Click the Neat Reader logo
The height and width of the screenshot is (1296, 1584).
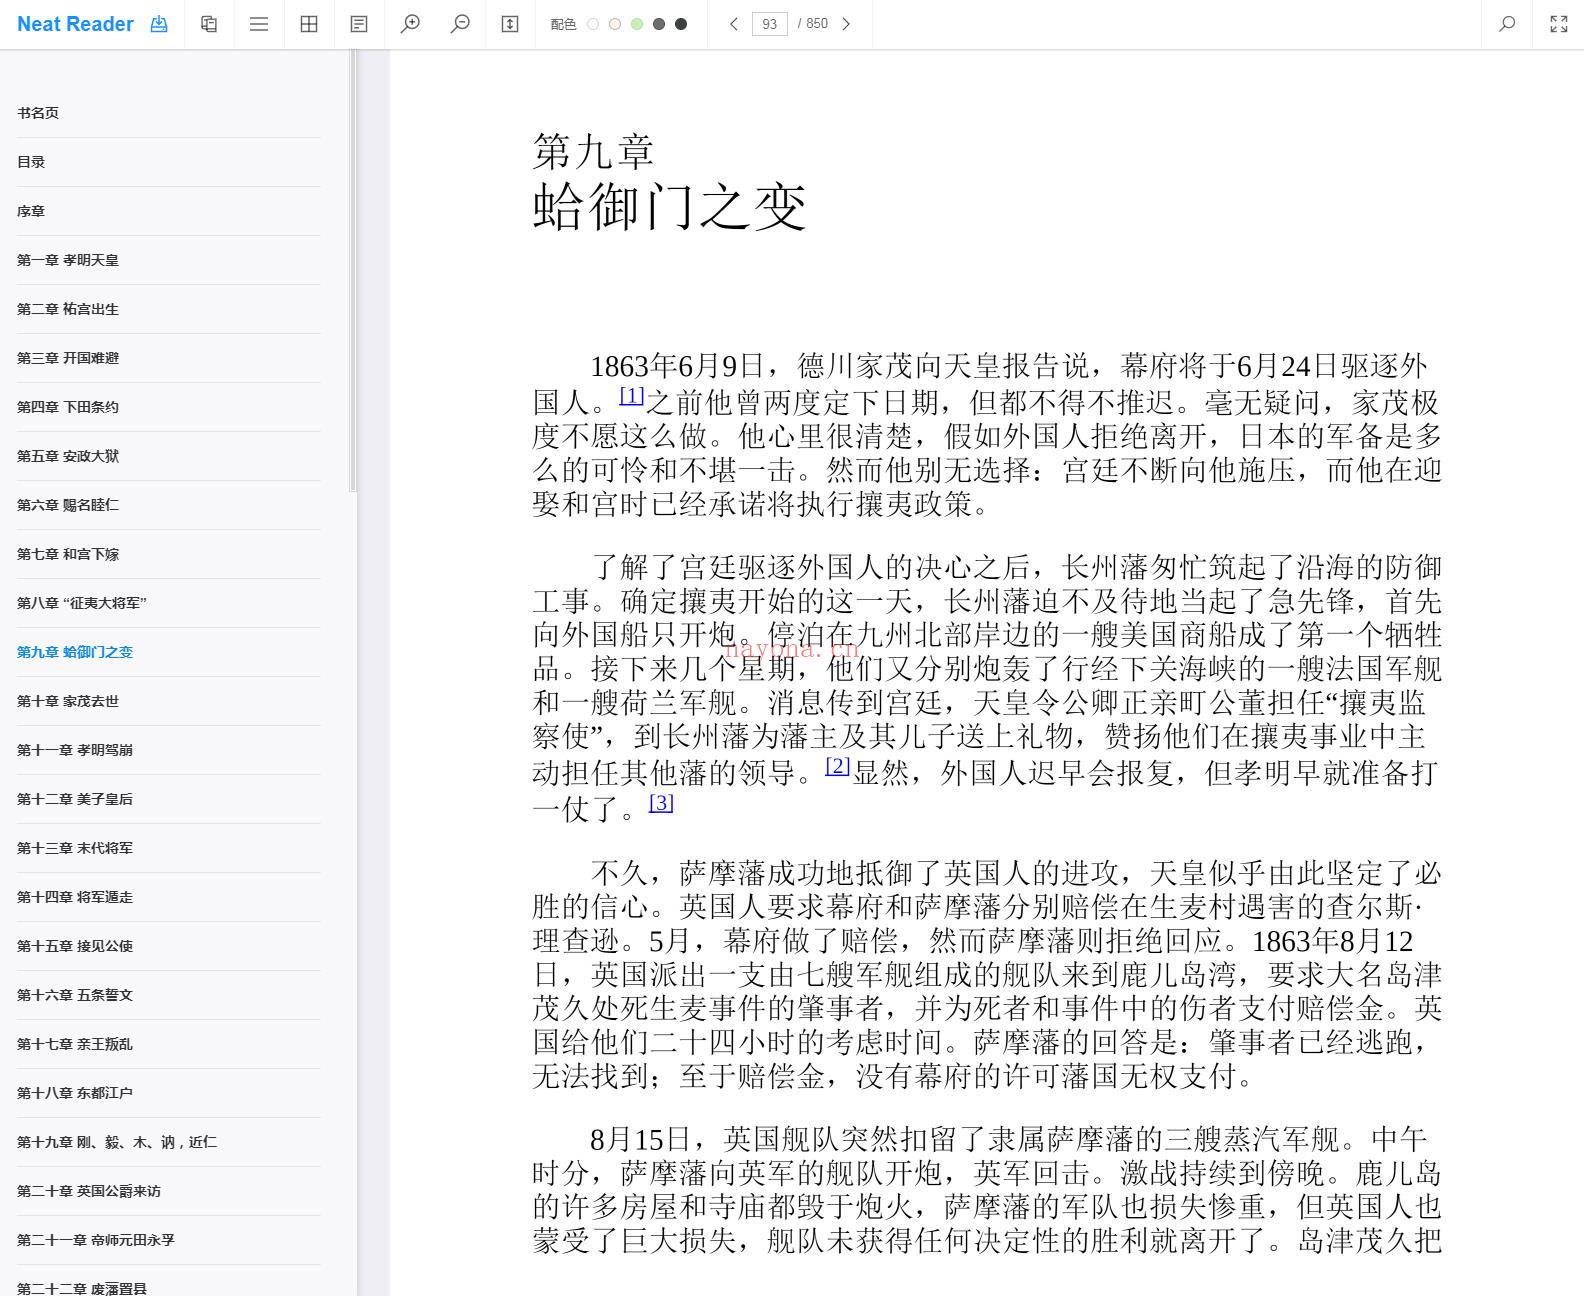click(75, 24)
